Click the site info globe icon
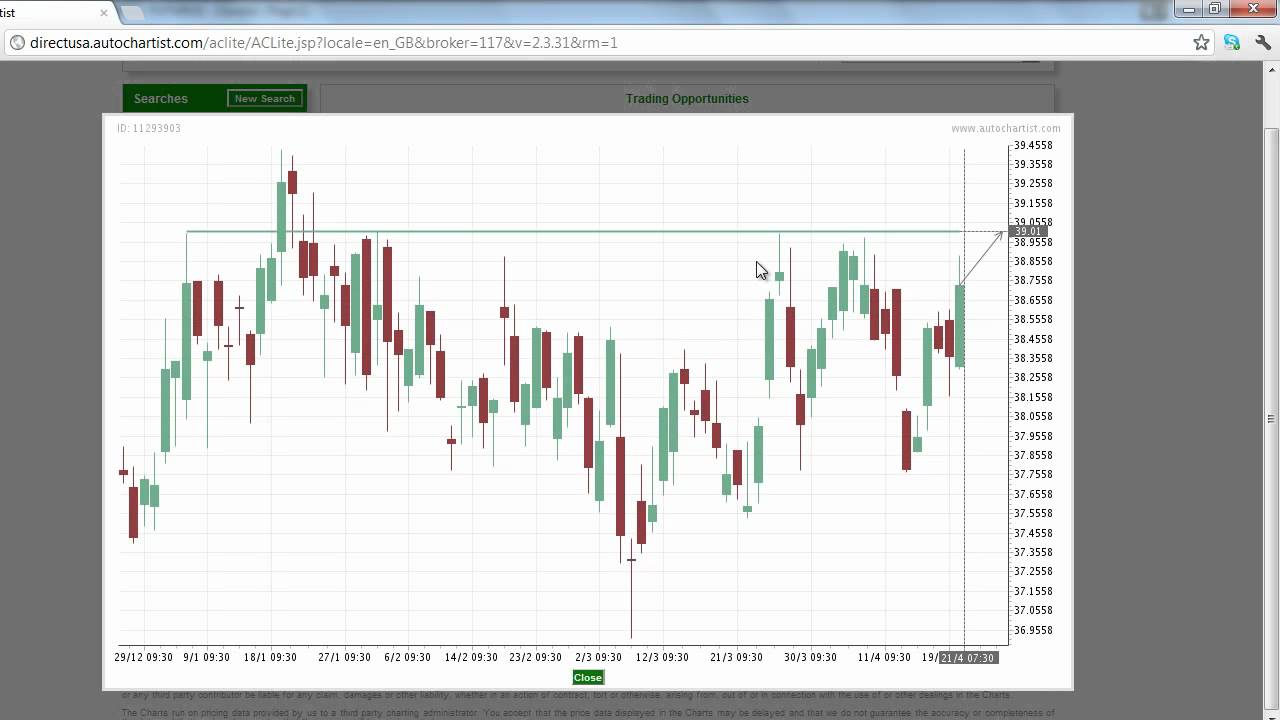 tap(16, 43)
